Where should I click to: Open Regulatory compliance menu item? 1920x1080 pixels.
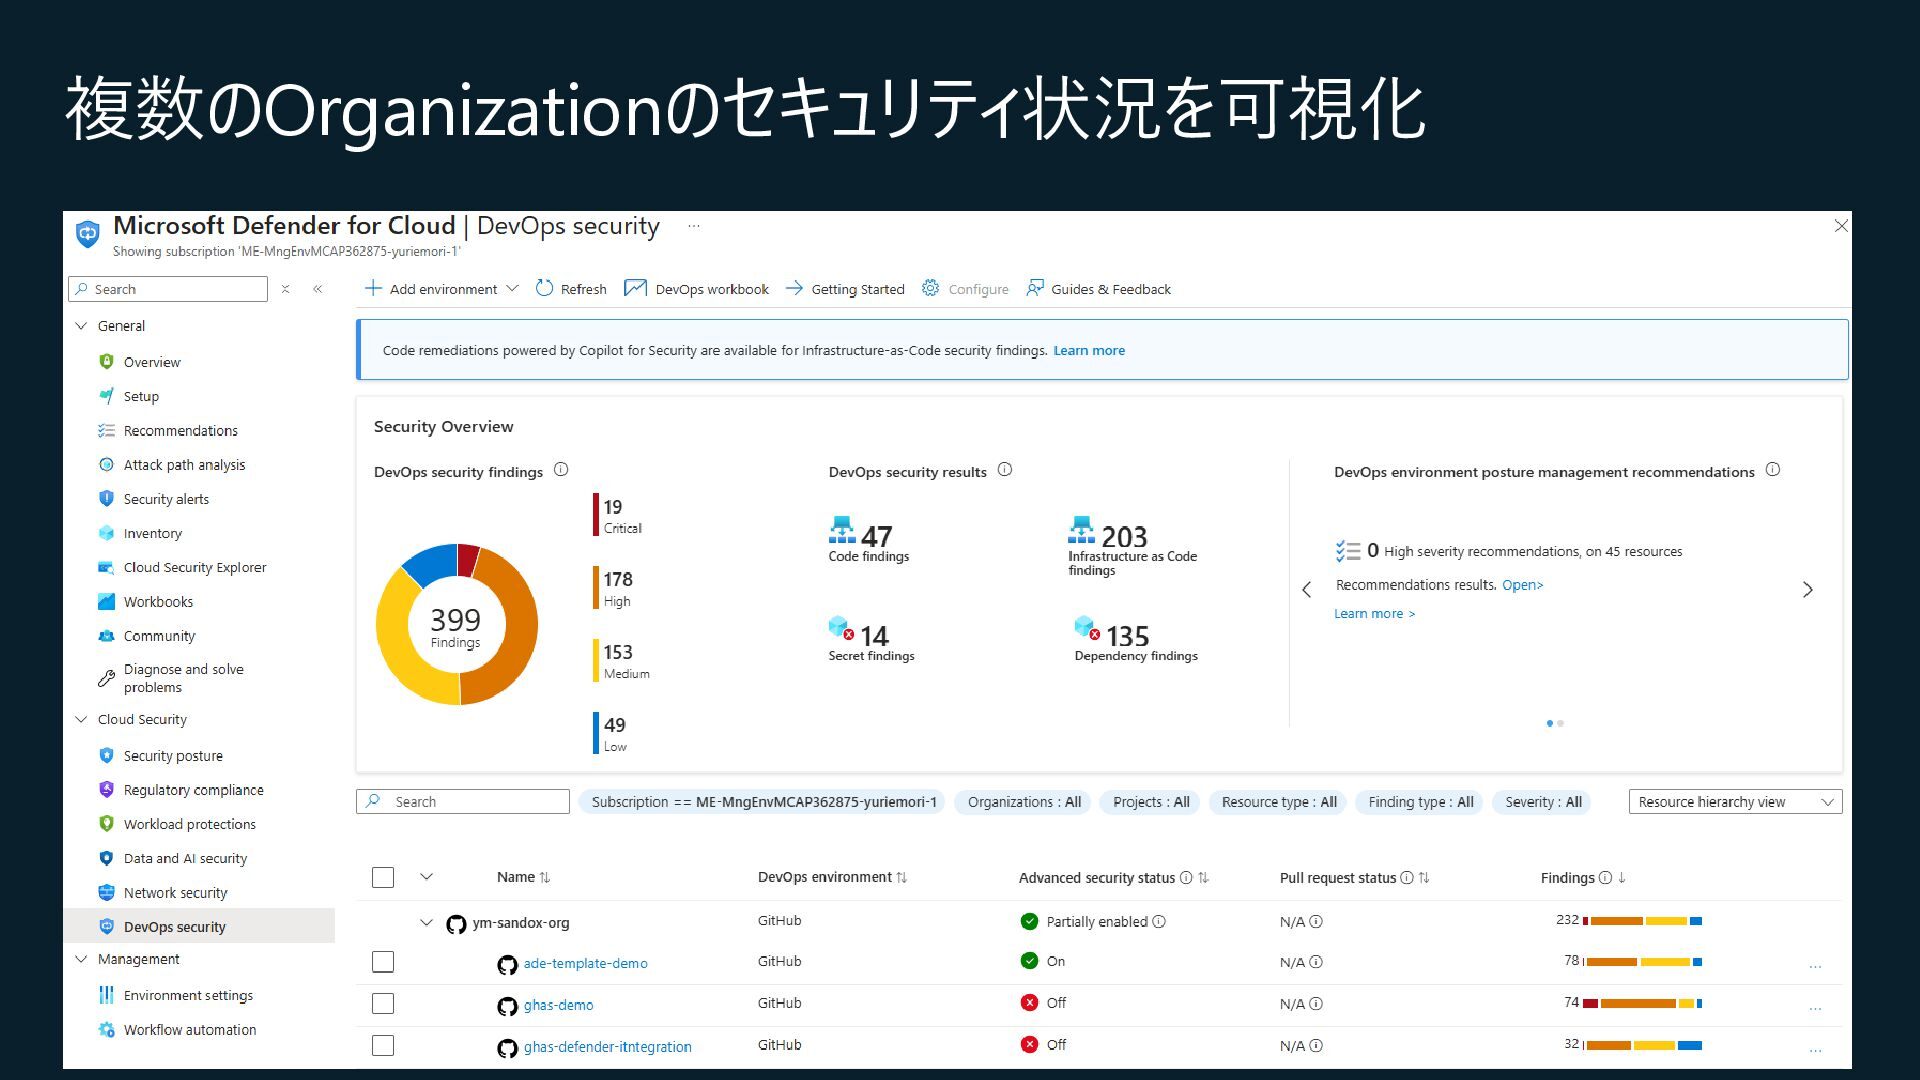193,790
